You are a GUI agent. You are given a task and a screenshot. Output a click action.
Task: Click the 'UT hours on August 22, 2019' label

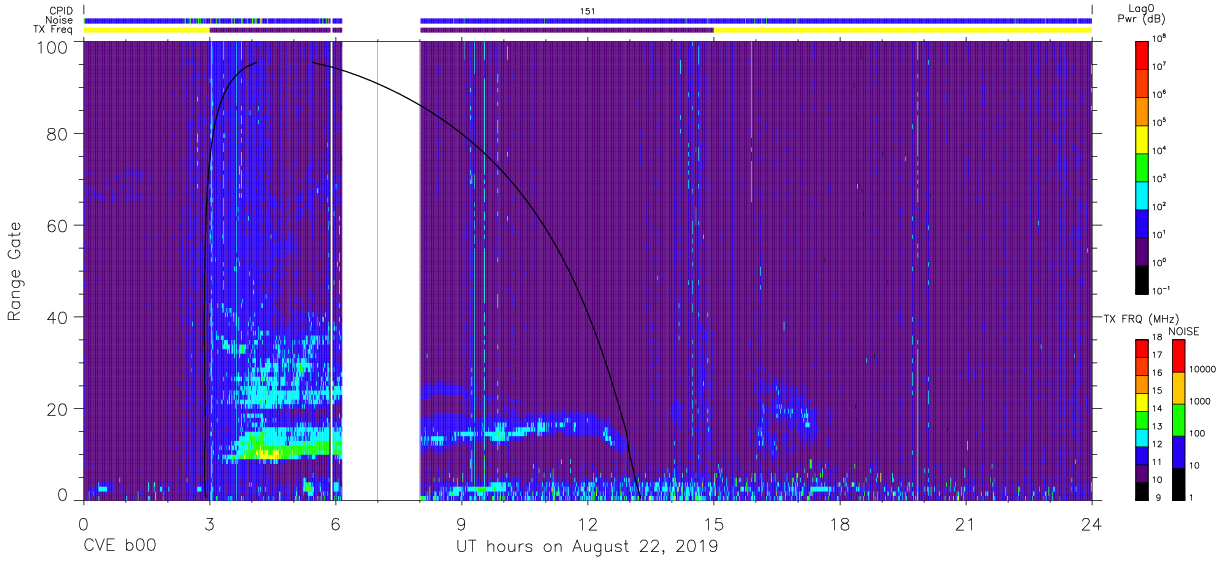click(x=587, y=547)
